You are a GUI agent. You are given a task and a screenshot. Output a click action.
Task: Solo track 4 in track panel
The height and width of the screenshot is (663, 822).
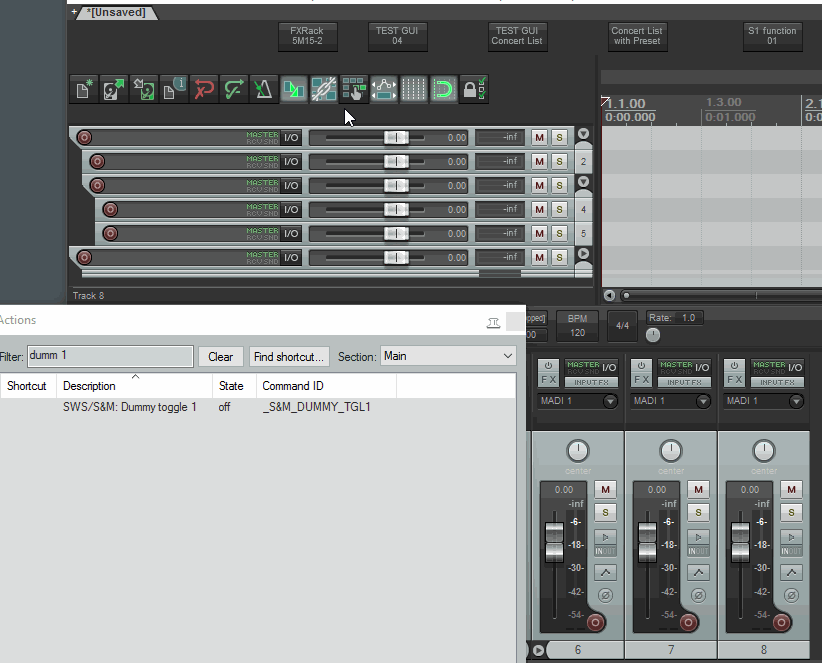pyautogui.click(x=559, y=210)
